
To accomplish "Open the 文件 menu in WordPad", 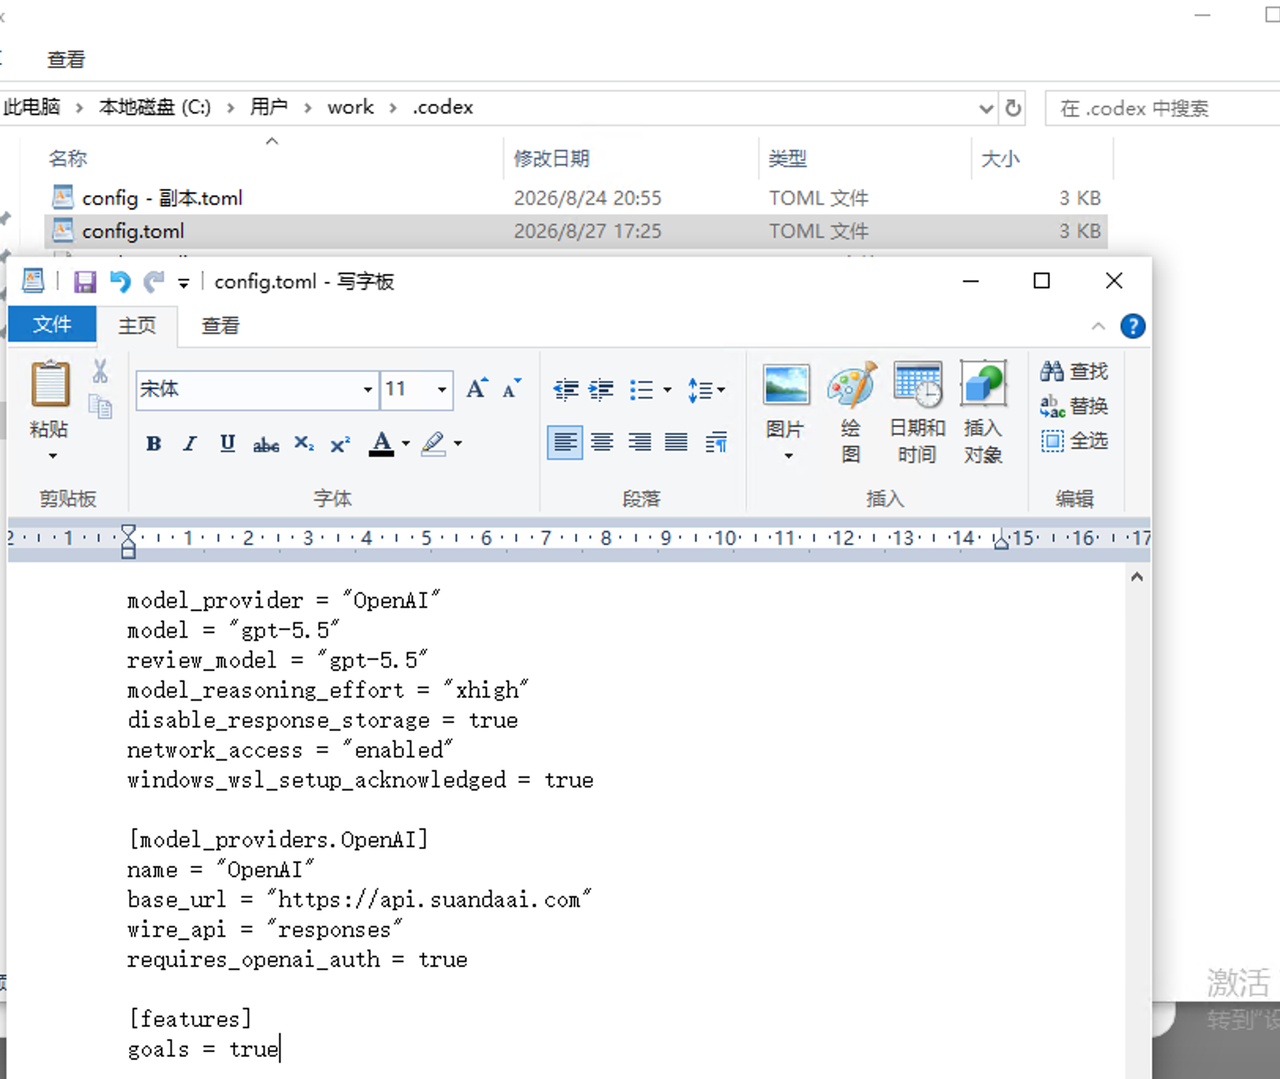I will pyautogui.click(x=52, y=325).
